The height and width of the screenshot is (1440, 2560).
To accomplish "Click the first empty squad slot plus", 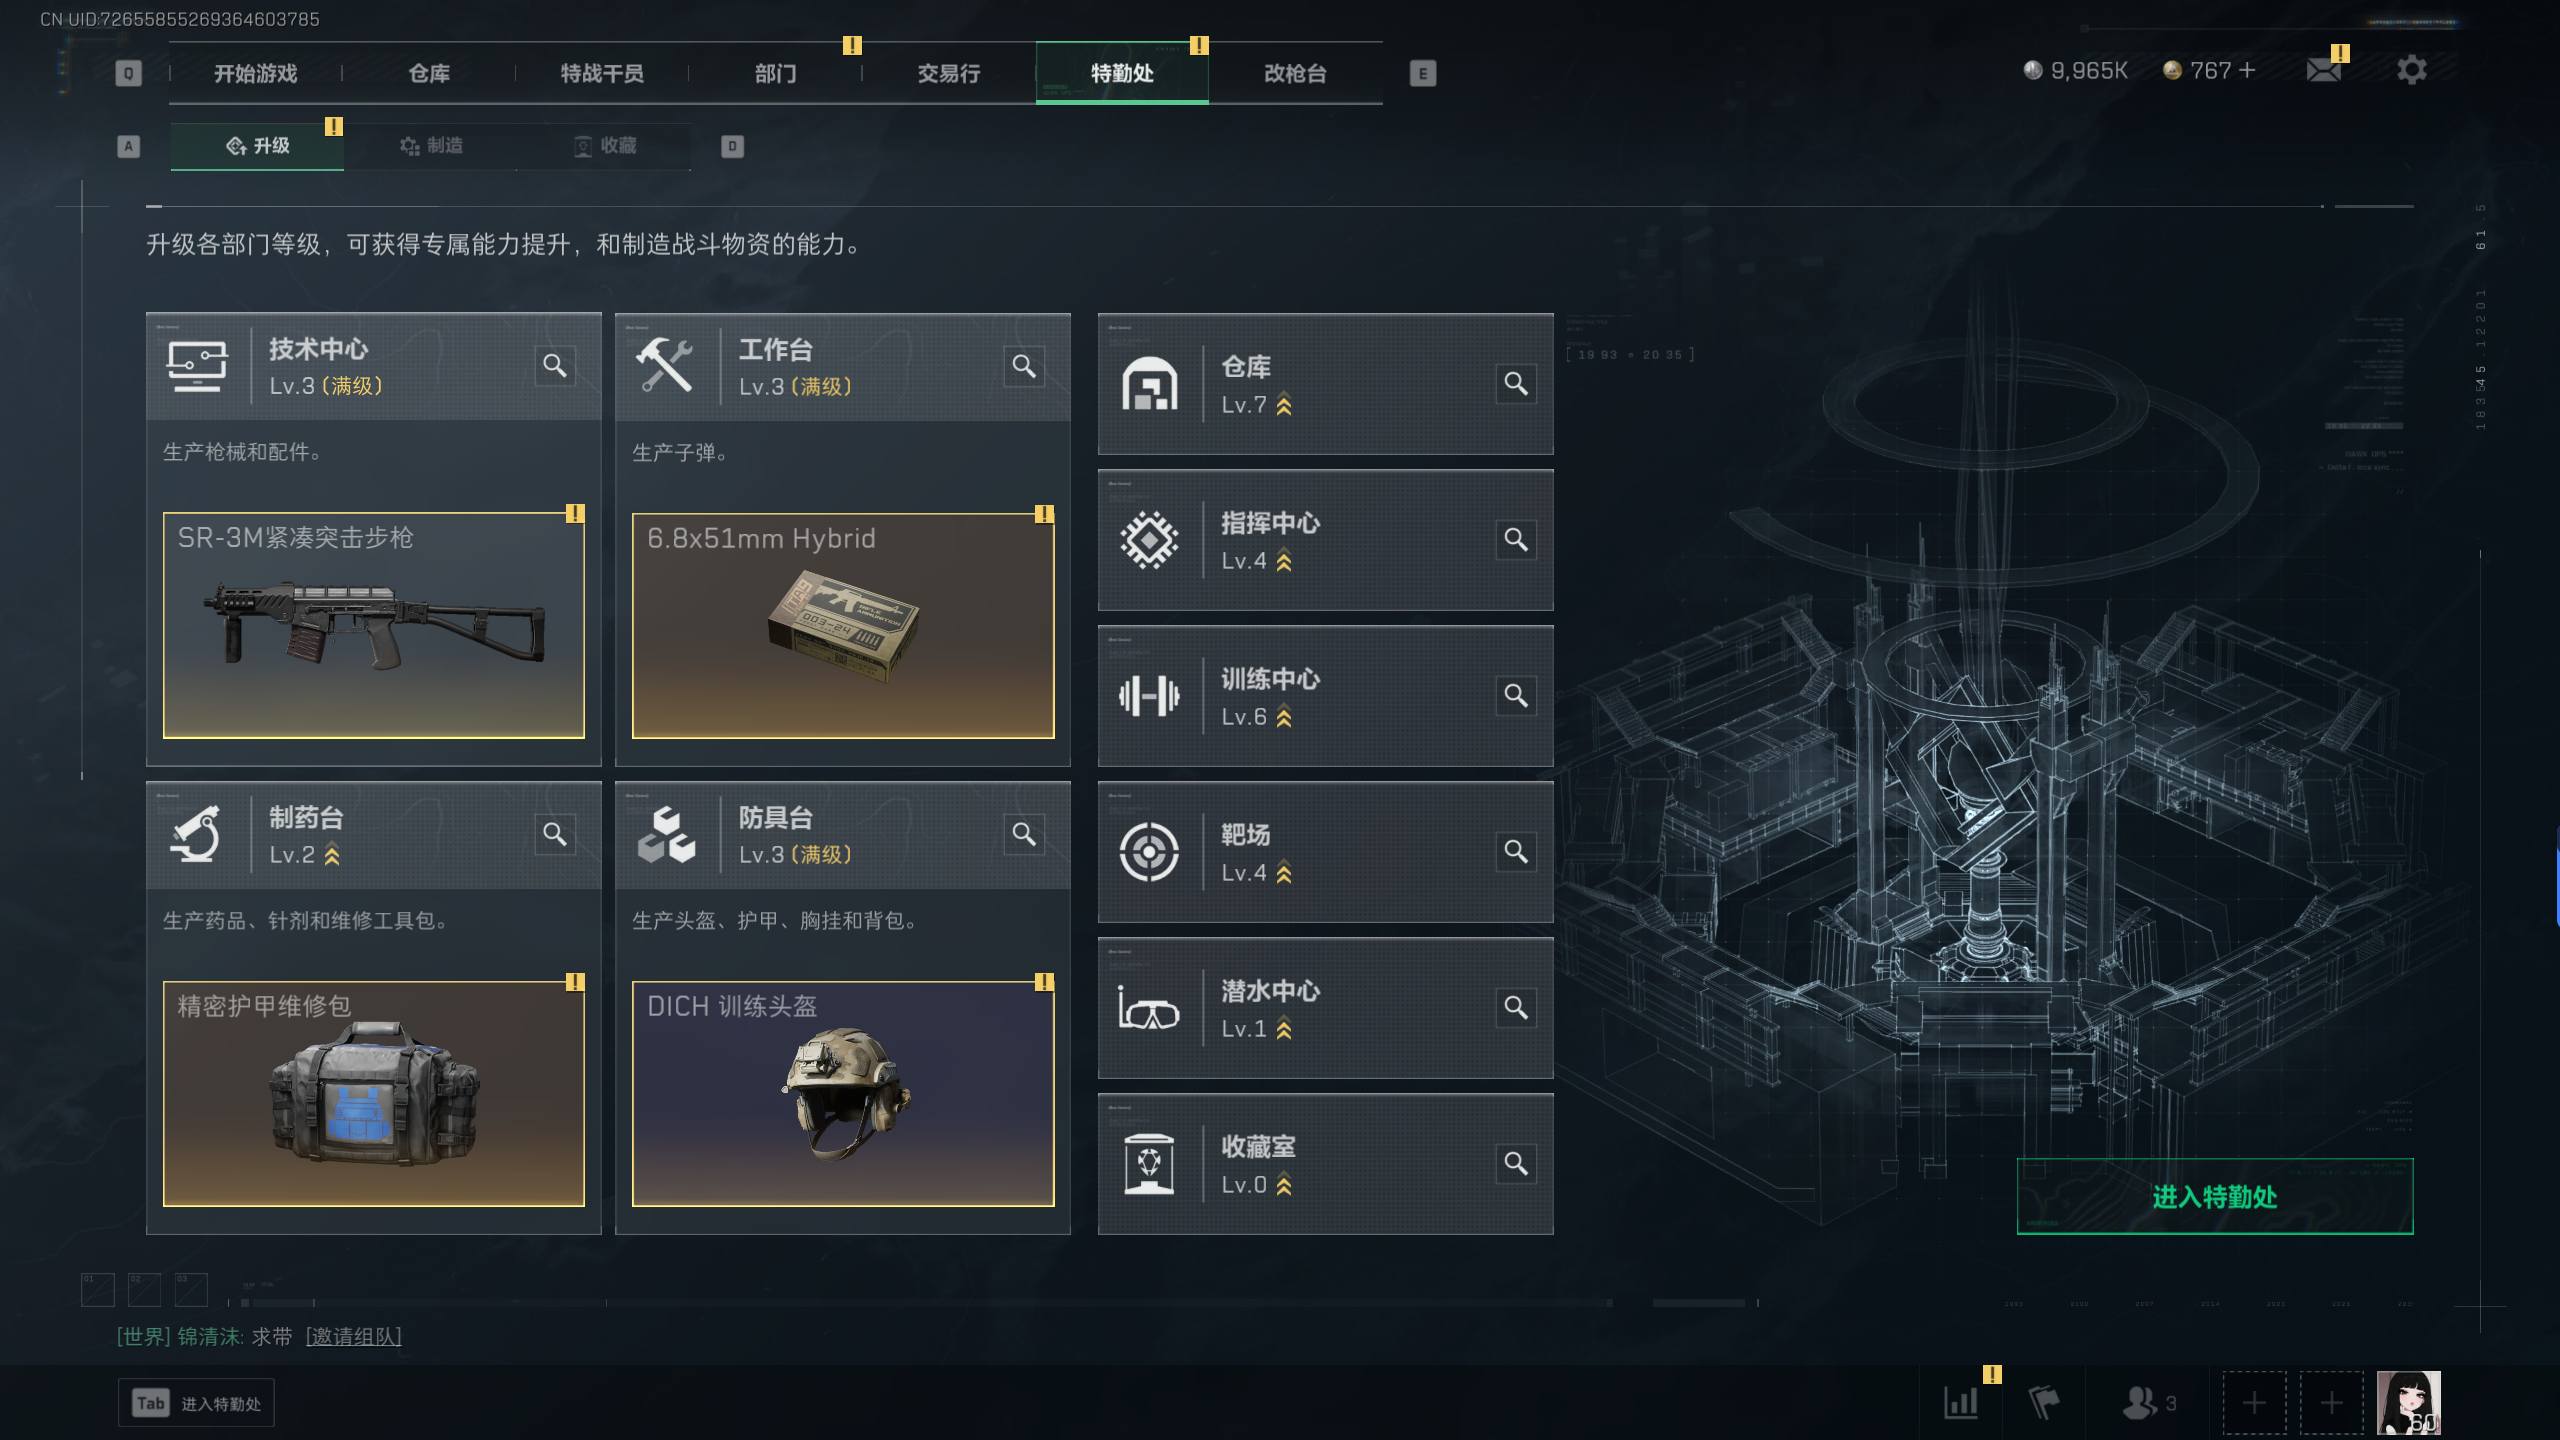I will [2254, 1402].
